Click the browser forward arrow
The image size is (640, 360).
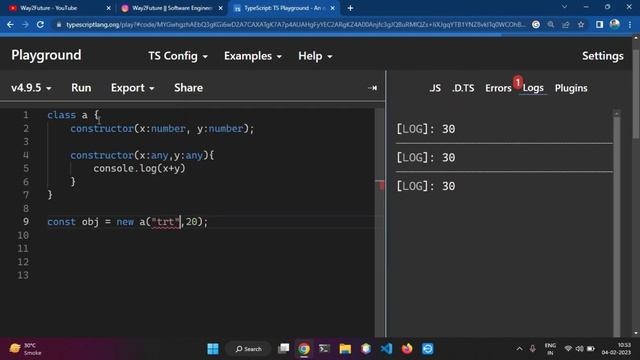tap(25, 24)
